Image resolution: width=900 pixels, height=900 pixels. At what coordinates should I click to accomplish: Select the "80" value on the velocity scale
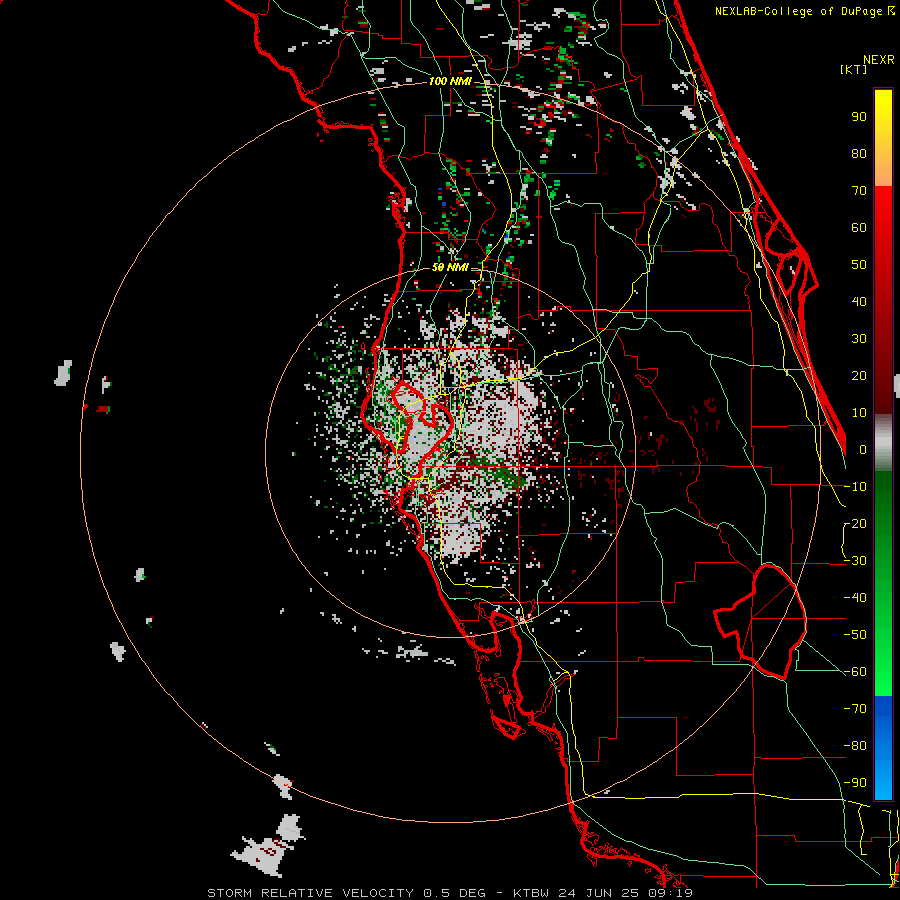[859, 153]
